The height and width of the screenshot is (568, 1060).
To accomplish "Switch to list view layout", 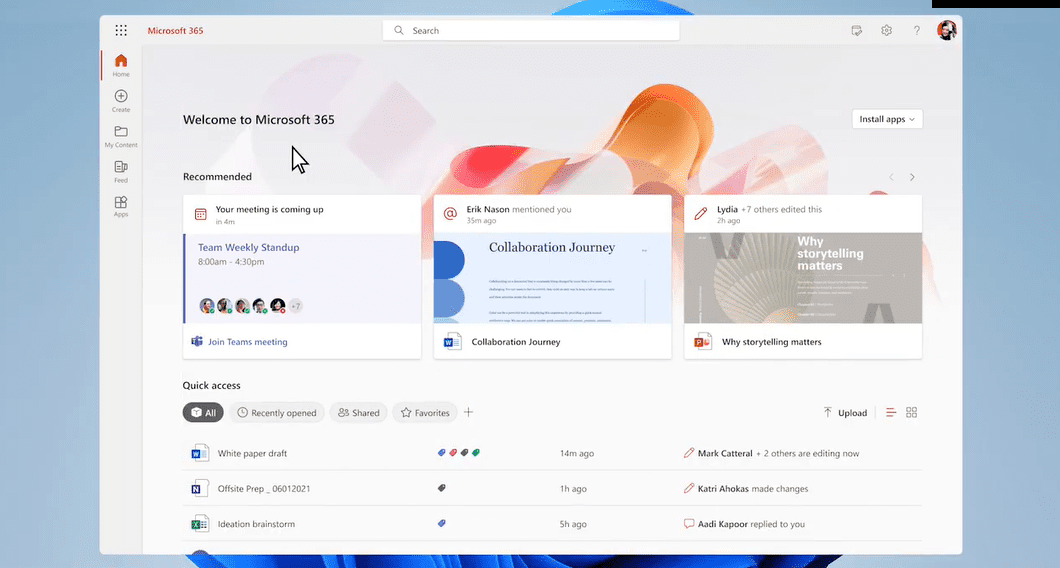I will coord(891,412).
